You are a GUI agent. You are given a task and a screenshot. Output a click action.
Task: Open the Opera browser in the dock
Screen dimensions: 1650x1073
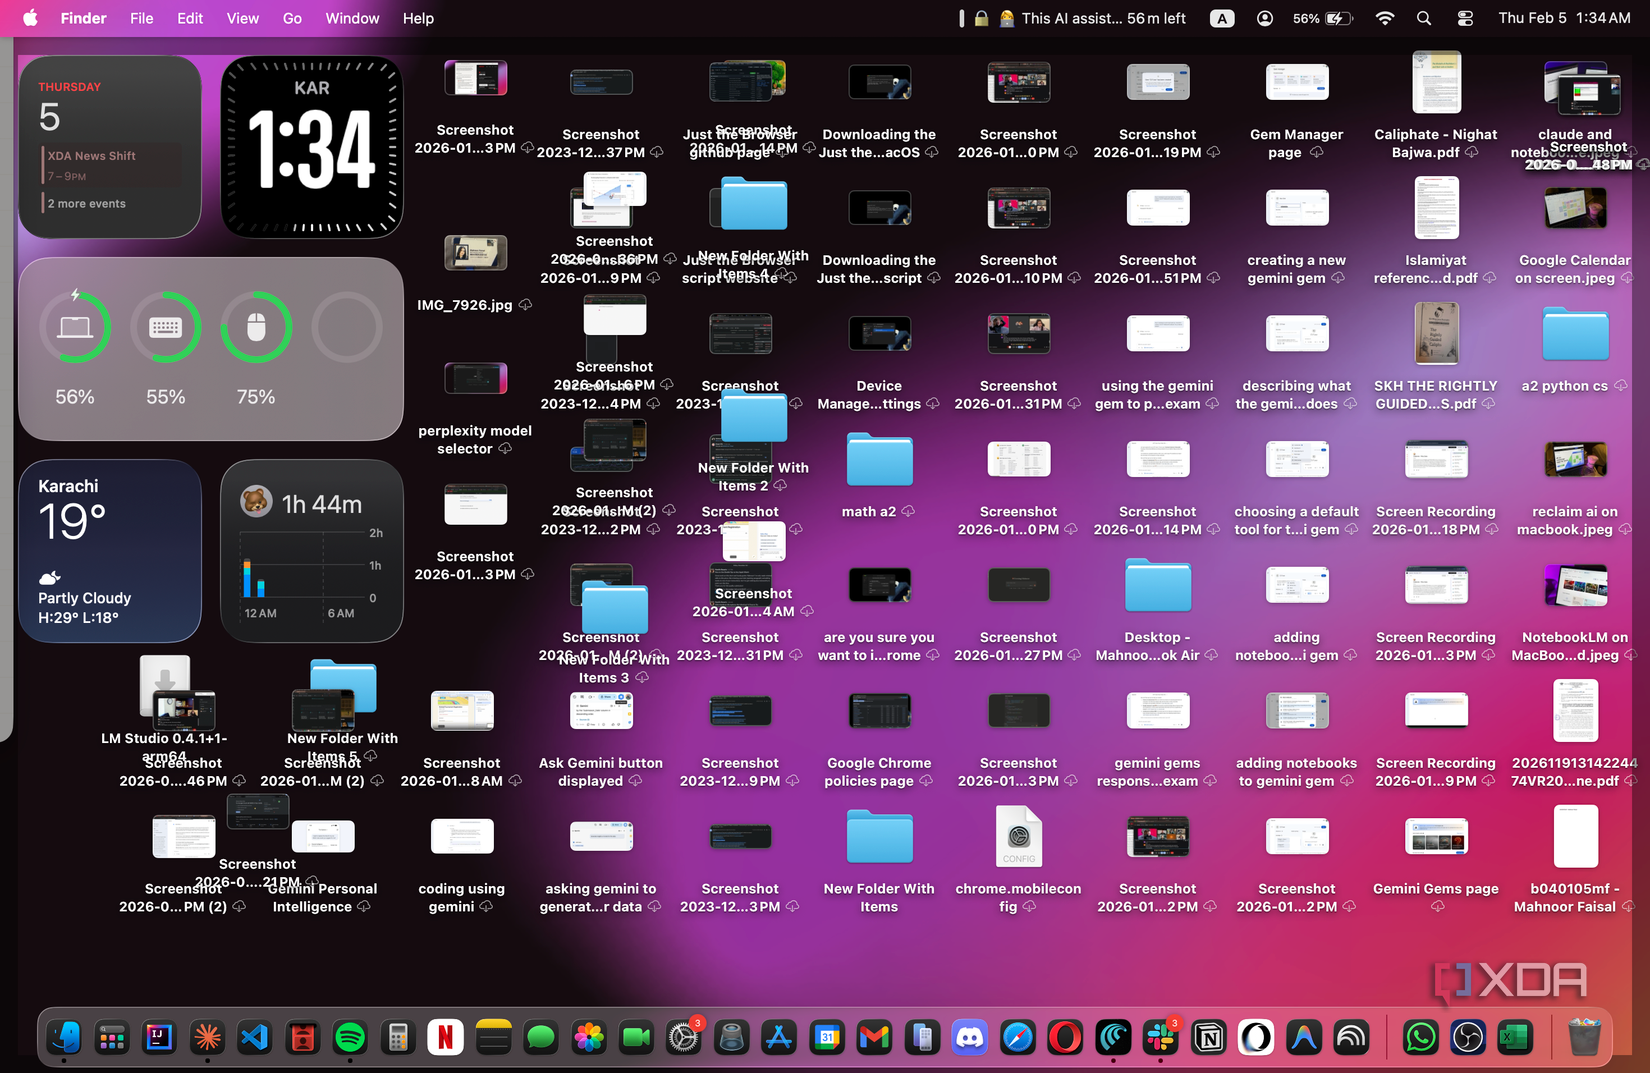pyautogui.click(x=1065, y=1038)
